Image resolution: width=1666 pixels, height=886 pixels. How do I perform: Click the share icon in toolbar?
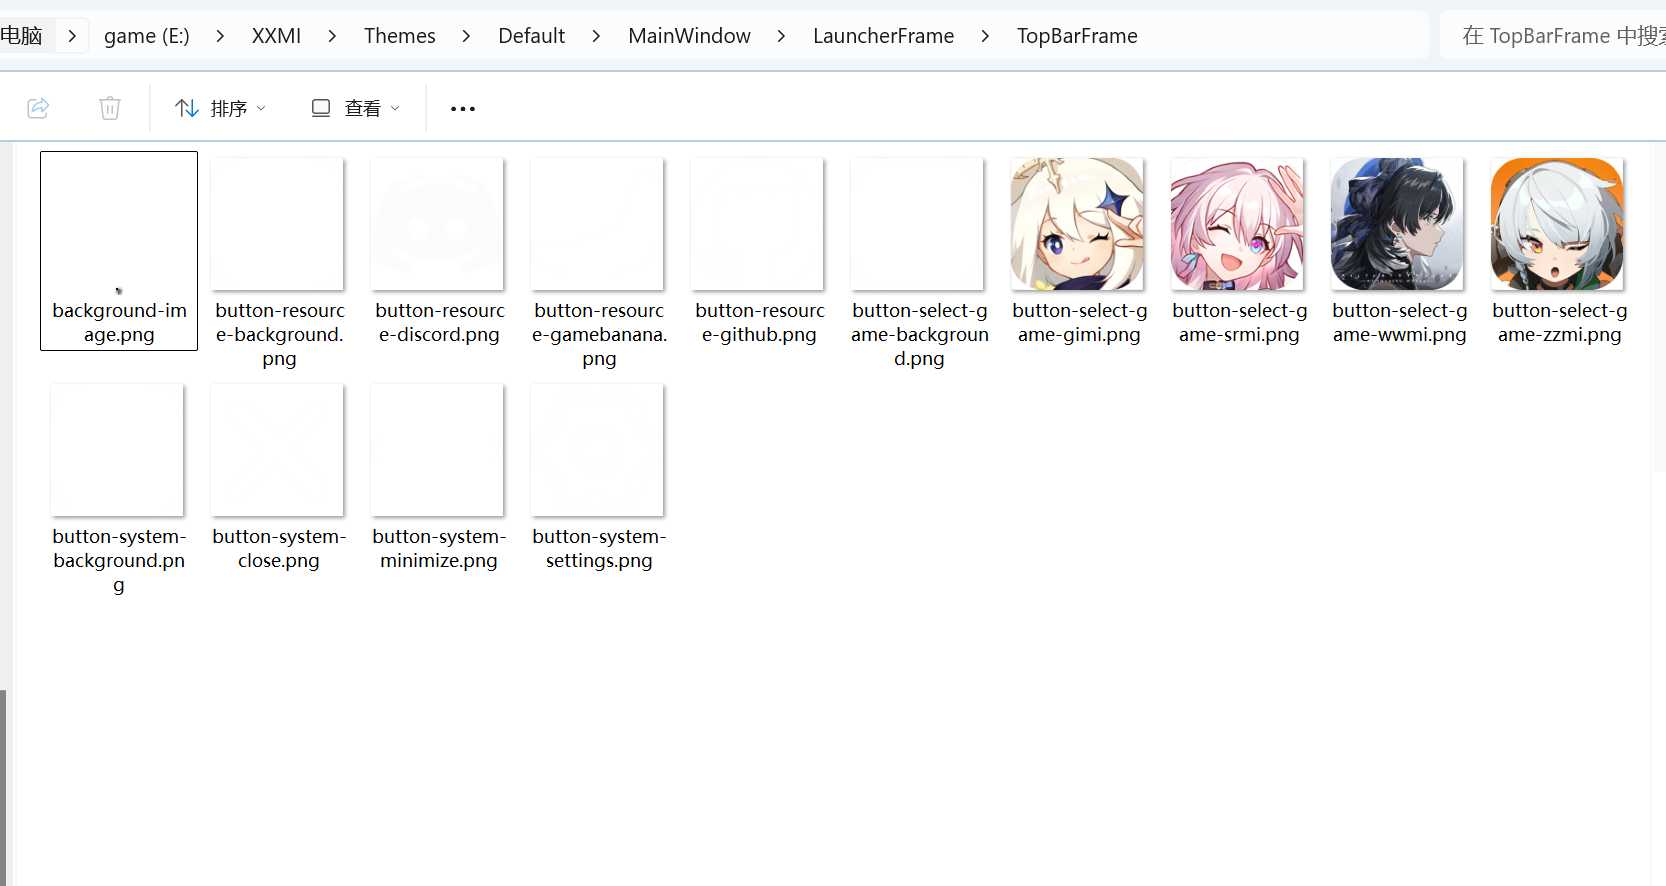click(38, 108)
